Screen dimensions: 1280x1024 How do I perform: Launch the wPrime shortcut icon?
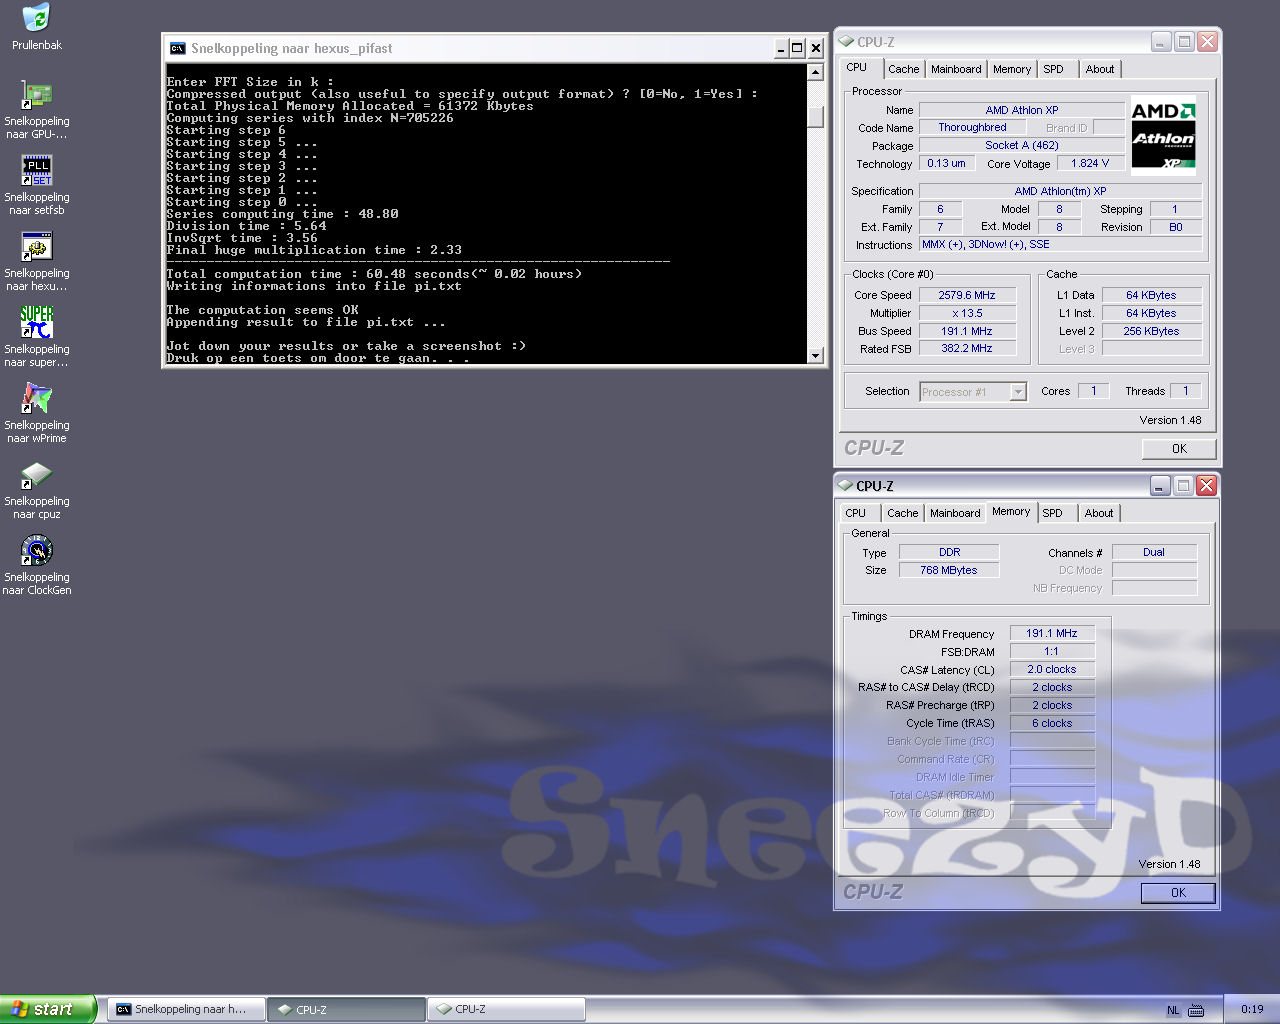tap(36, 398)
